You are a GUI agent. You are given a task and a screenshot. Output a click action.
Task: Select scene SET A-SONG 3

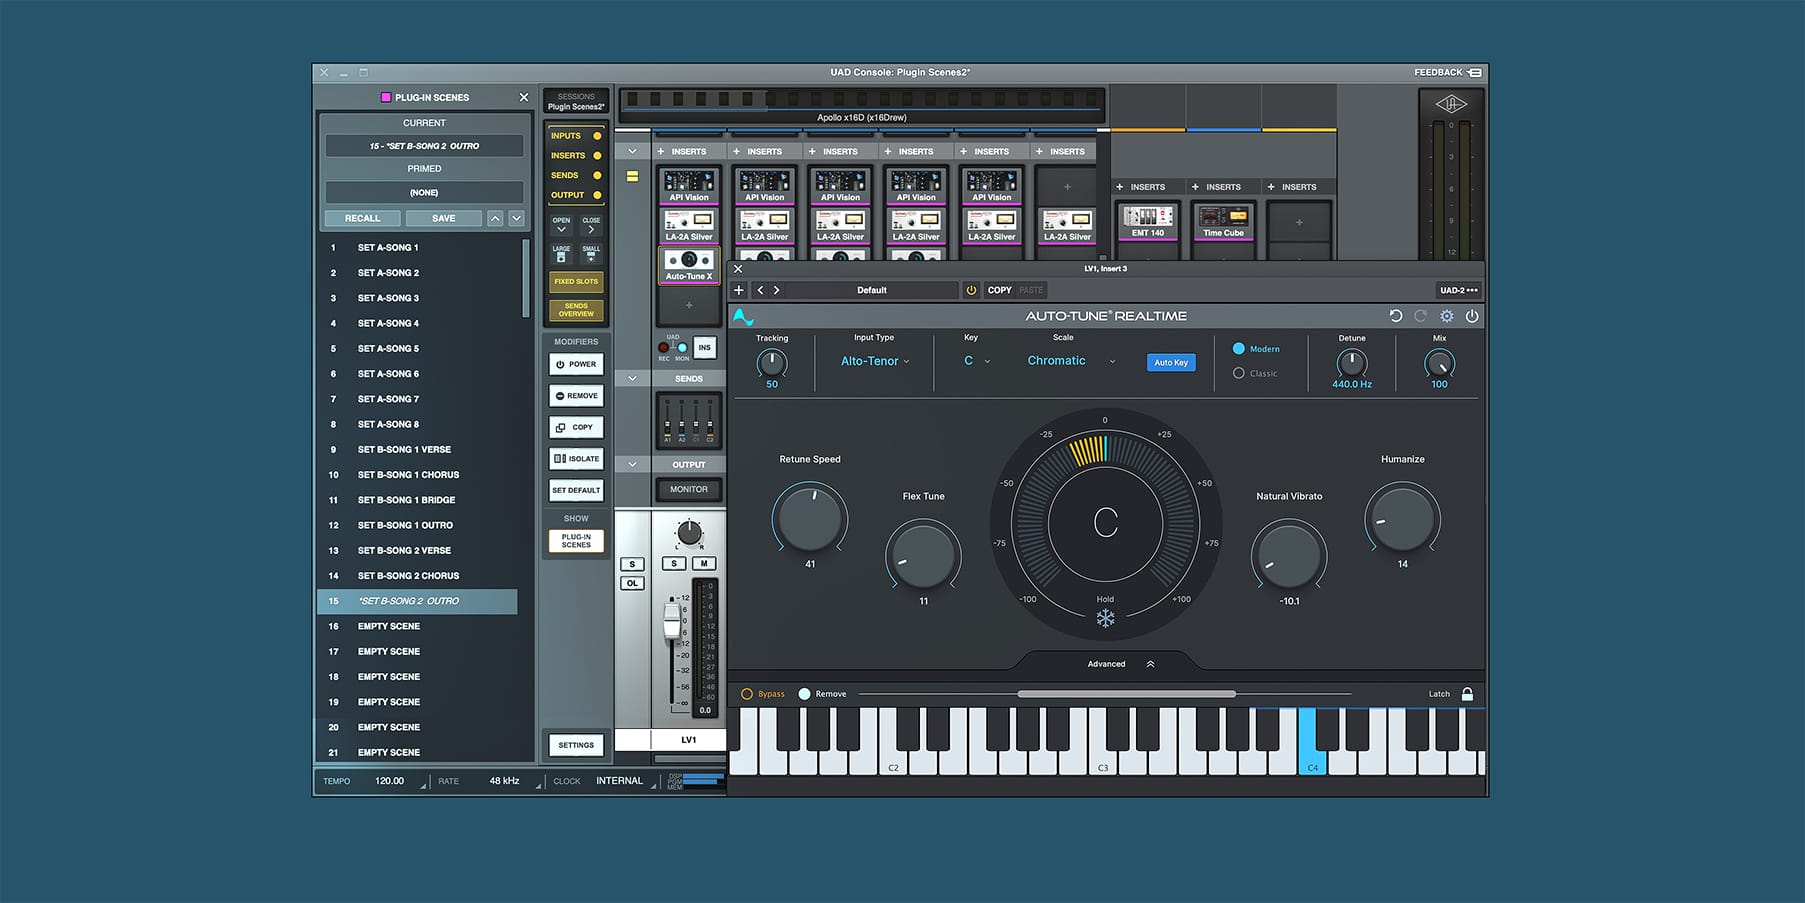coord(388,298)
